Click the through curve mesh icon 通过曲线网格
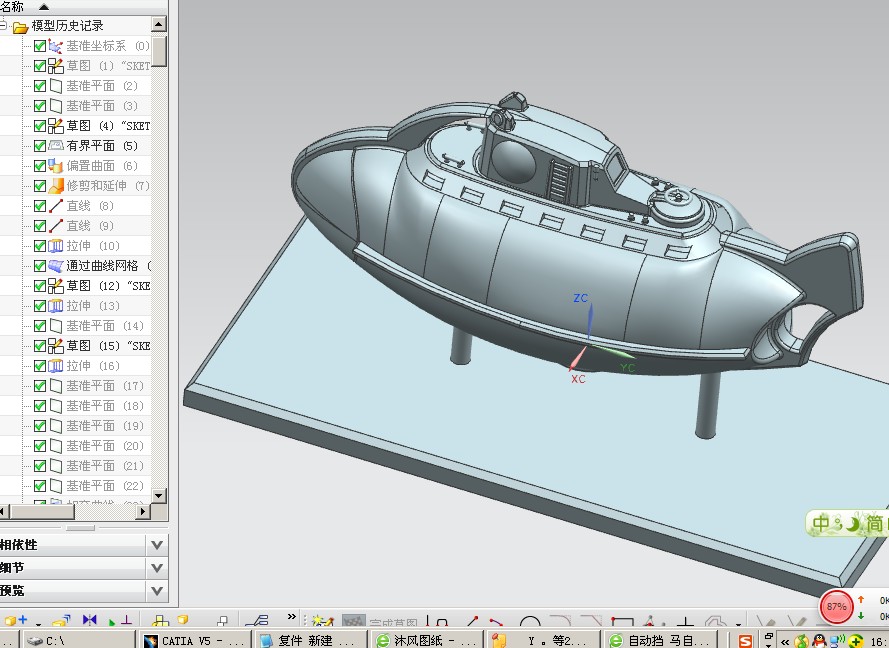The image size is (889, 648). click(56, 266)
